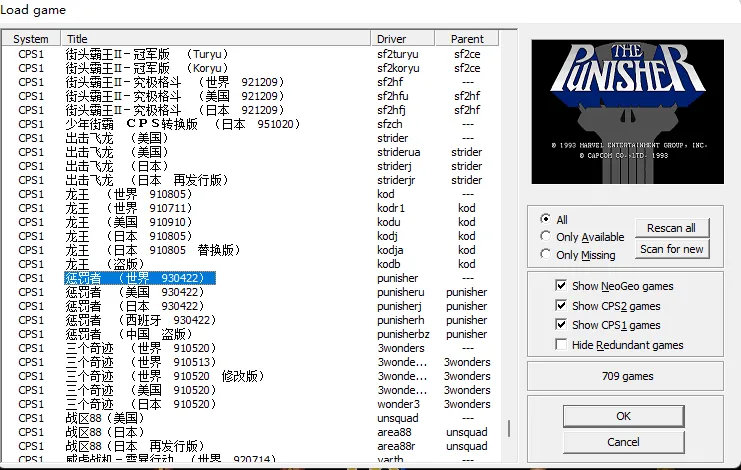Select the row with driver kod
This screenshot has height=470, width=741.
[x=250, y=194]
